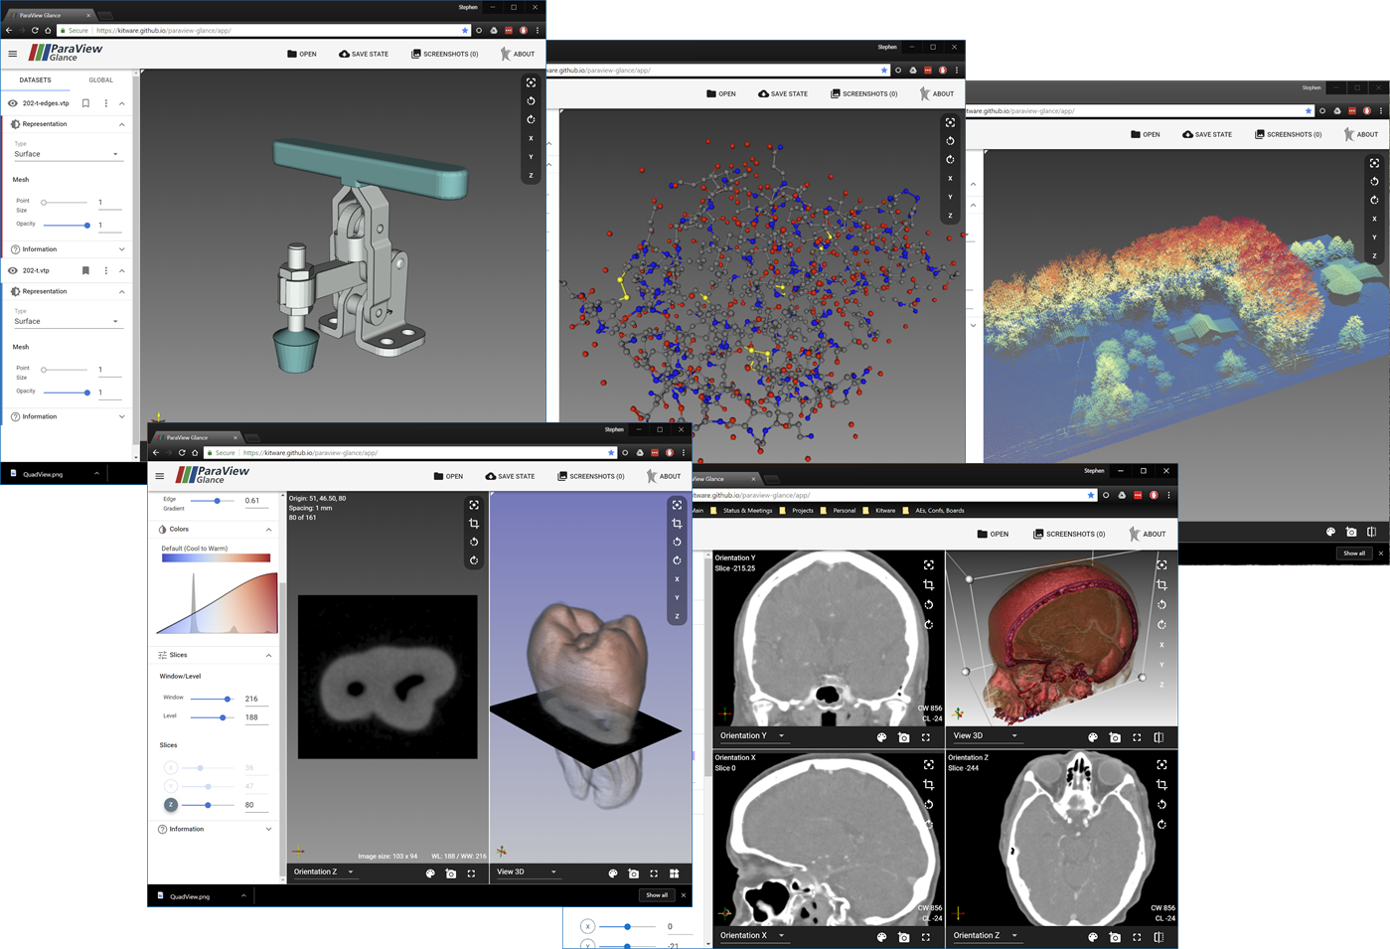Select the DATASETS tab
Screen dimensions: 1390x949
[x=35, y=80]
